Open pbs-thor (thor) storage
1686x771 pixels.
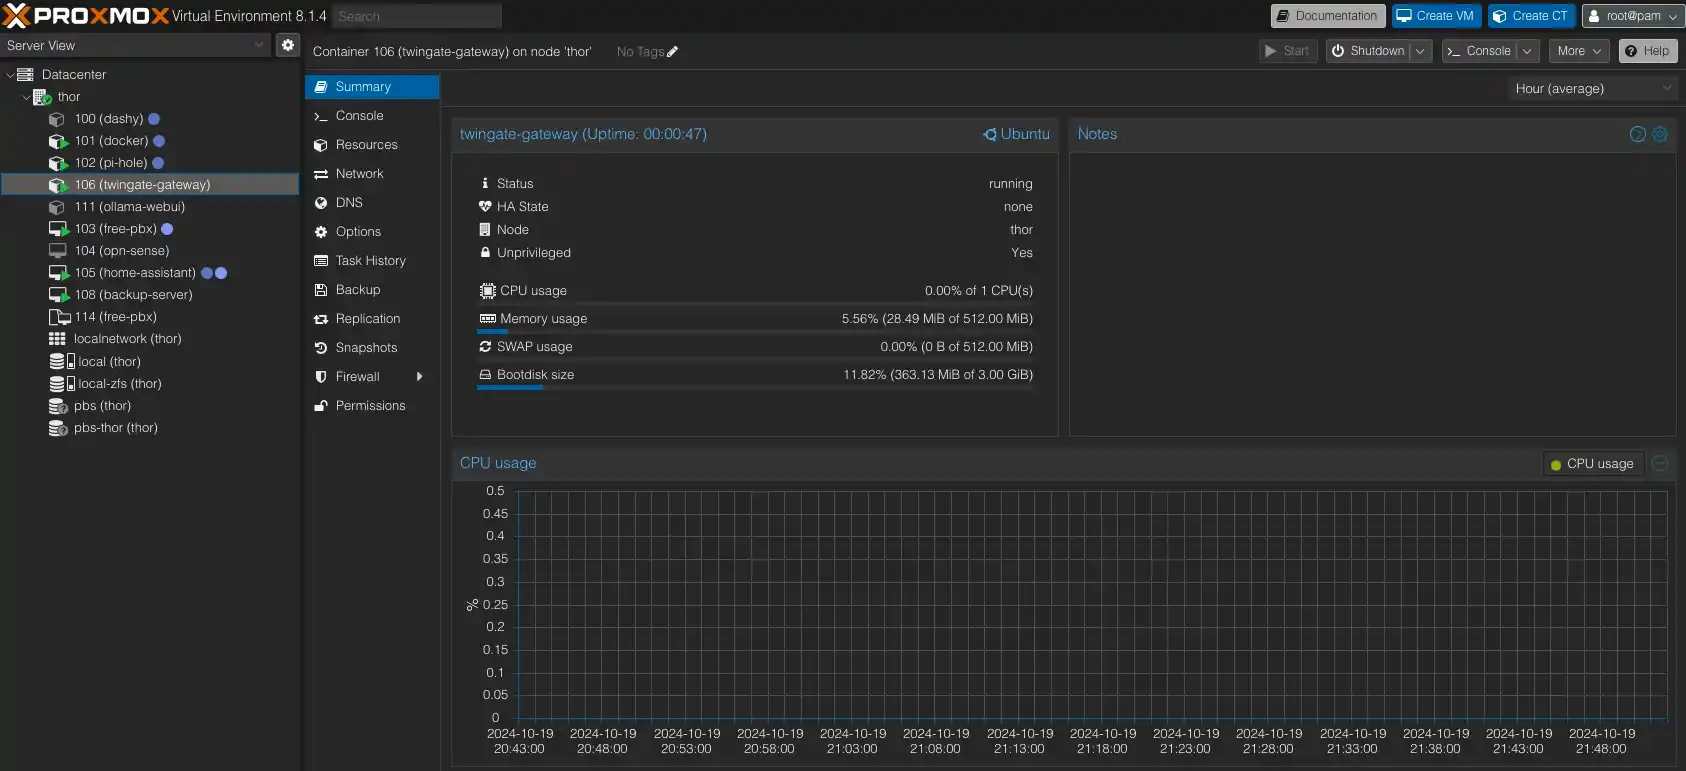point(116,428)
